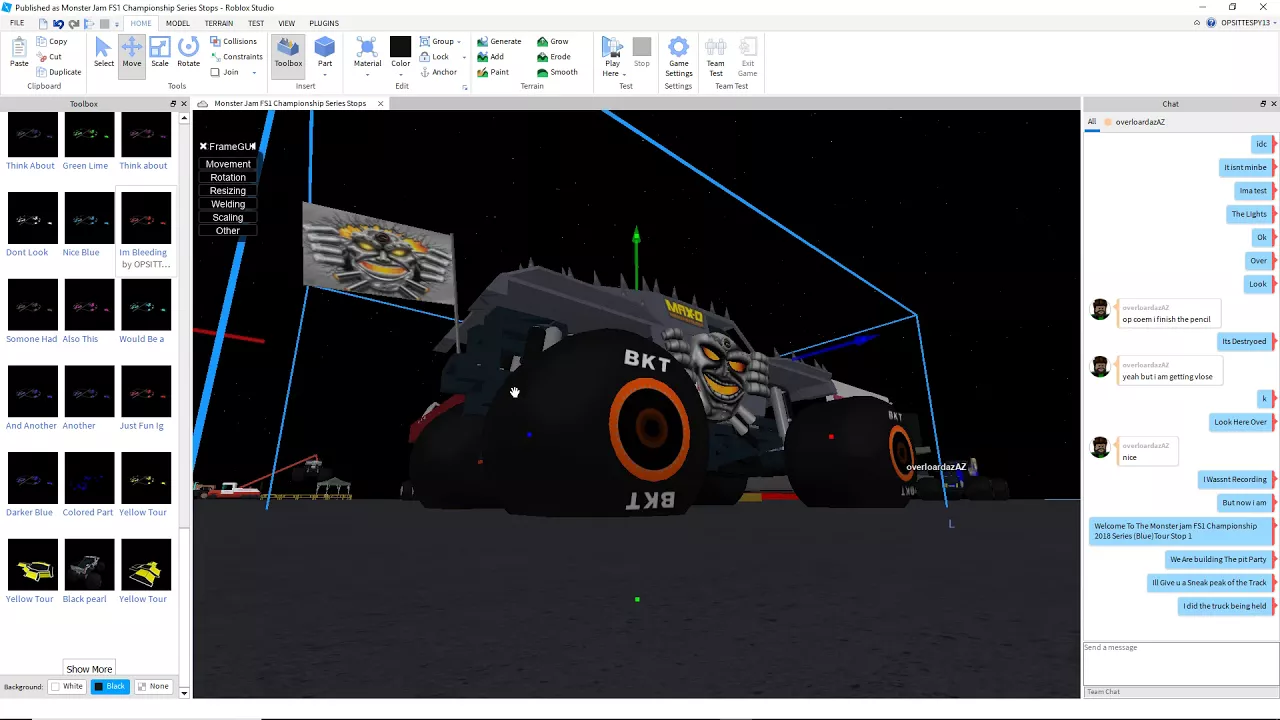
Task: Open the Part dropdown arrow
Action: pyautogui.click(x=325, y=74)
